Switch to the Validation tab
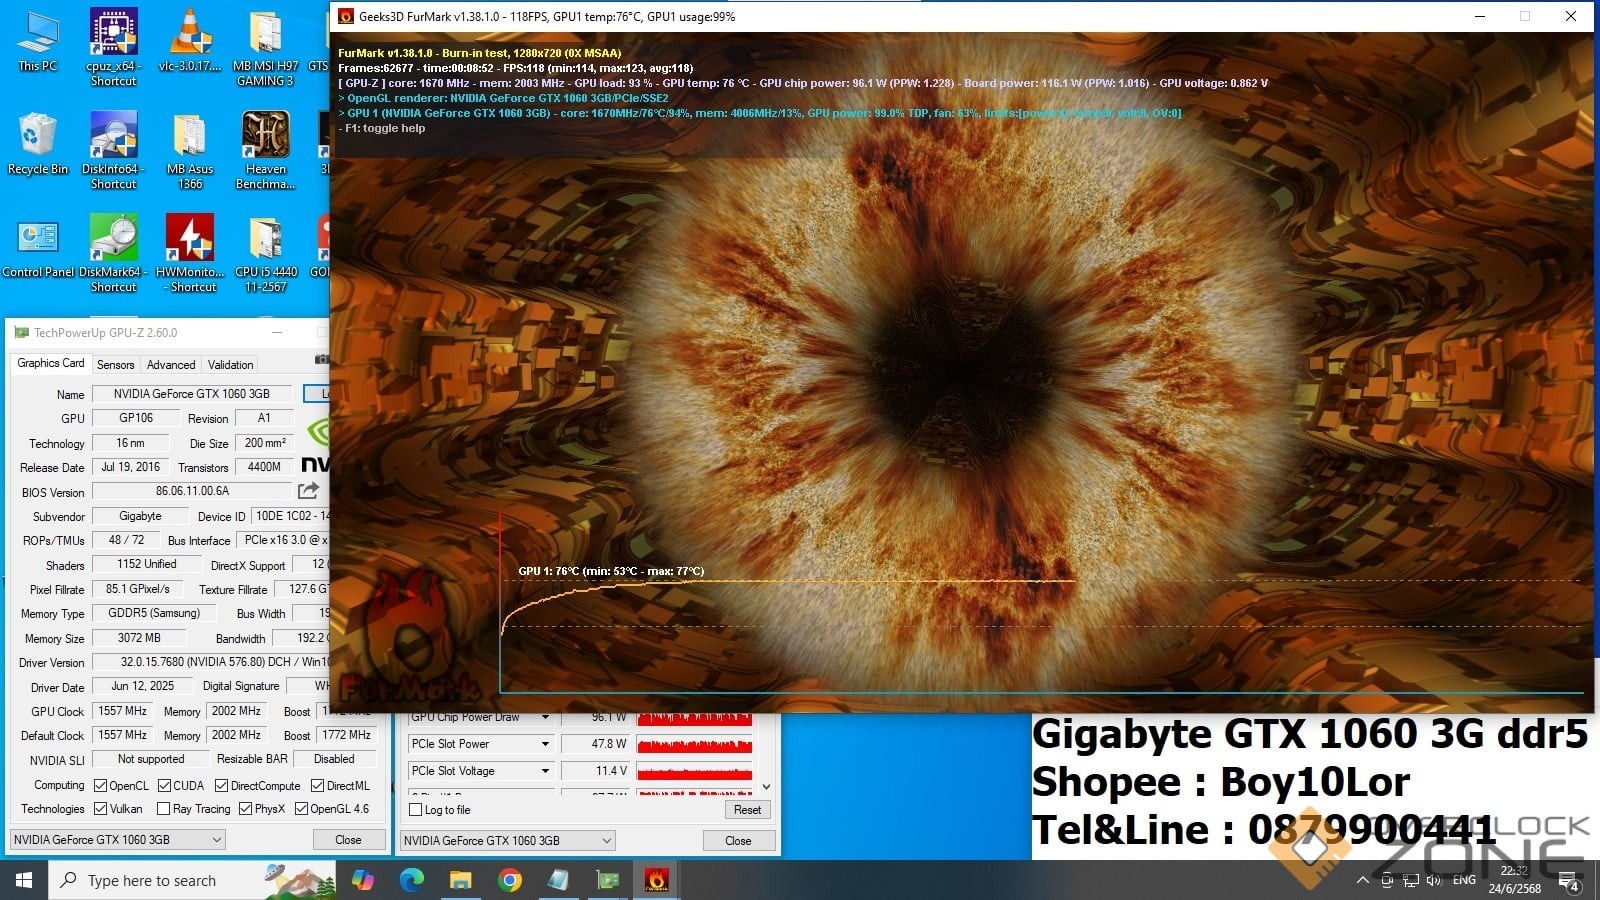Screen dimensions: 1600x900 [230, 365]
